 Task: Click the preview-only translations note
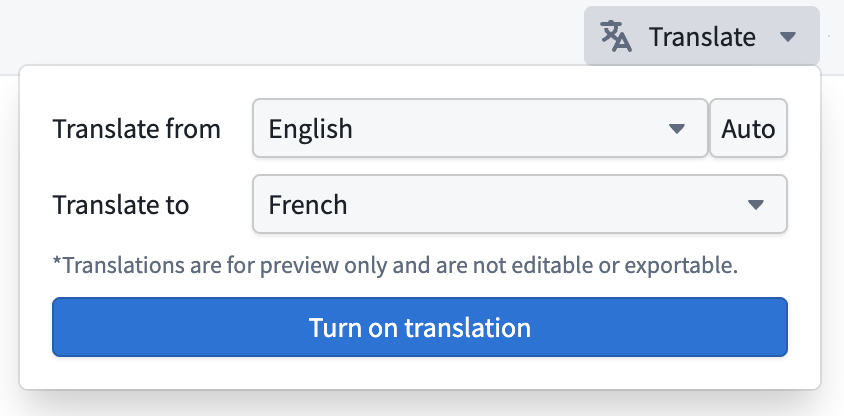395,265
